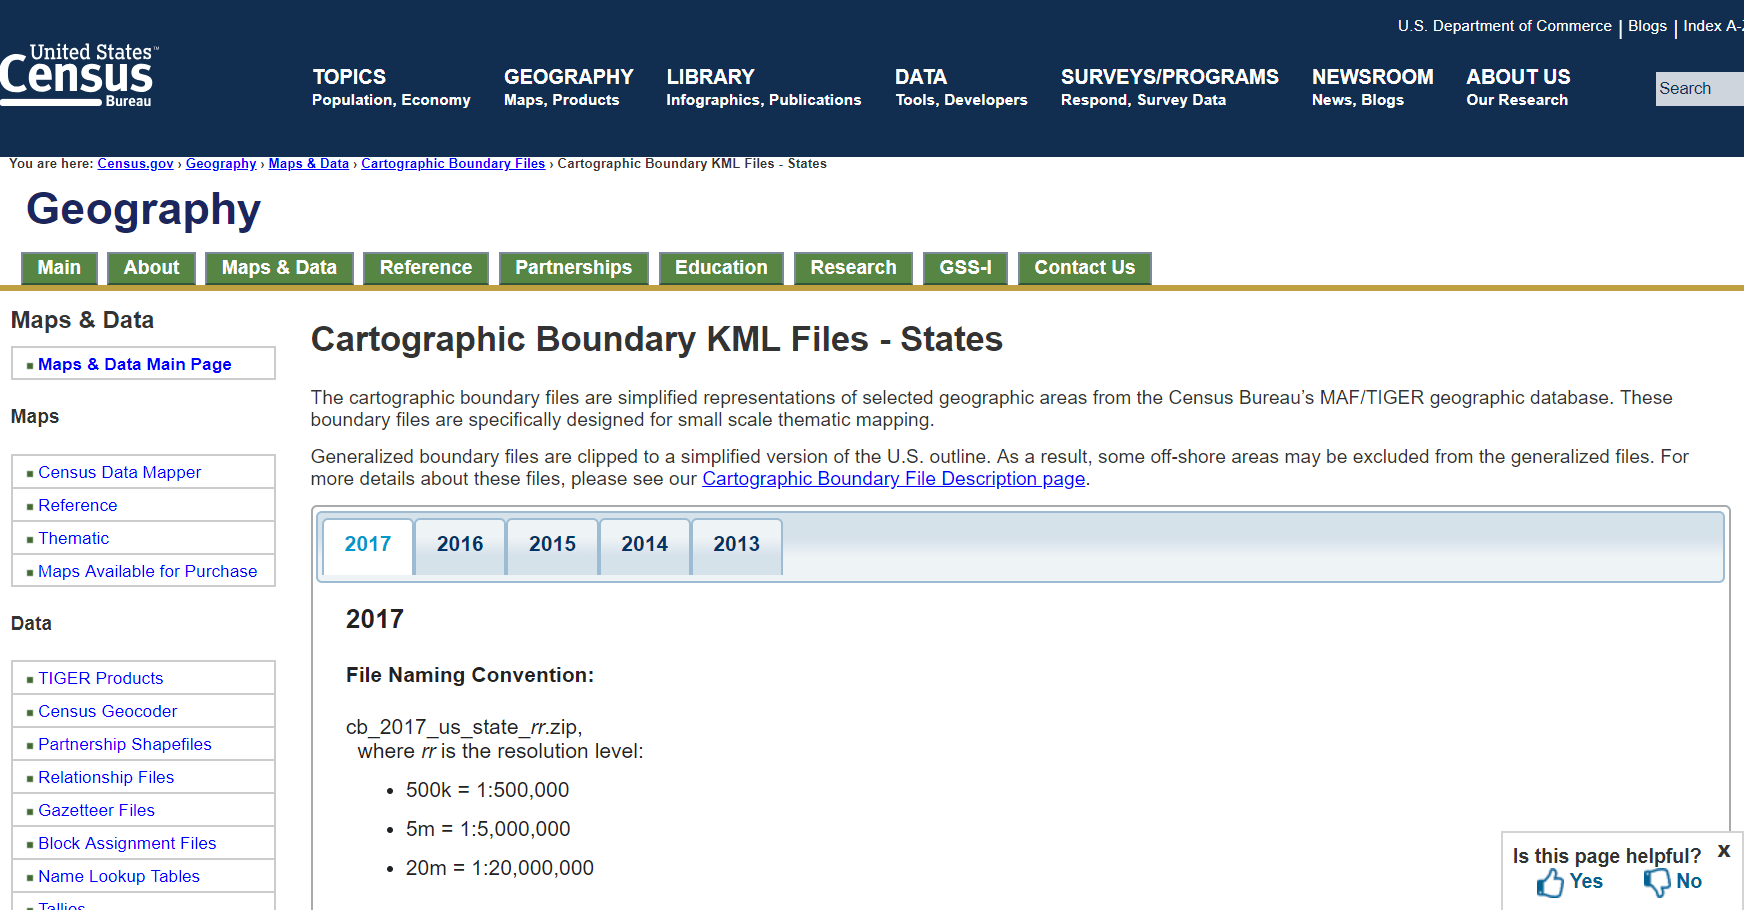Screen dimensions: 1744x910
Task: Open Relationship Files link
Action: (x=106, y=777)
